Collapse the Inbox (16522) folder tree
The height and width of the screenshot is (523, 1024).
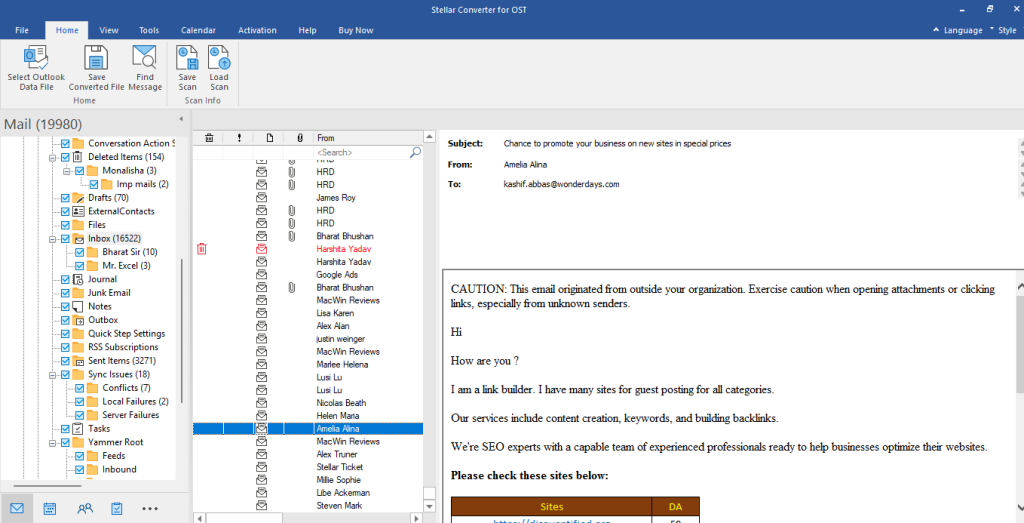point(53,239)
